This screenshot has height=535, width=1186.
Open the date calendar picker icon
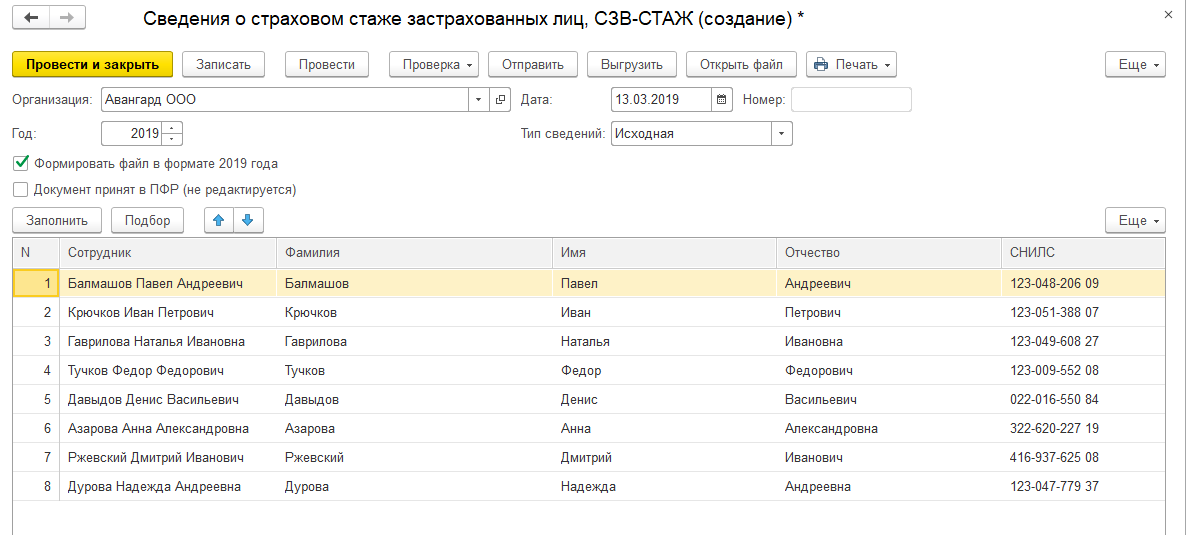click(722, 99)
